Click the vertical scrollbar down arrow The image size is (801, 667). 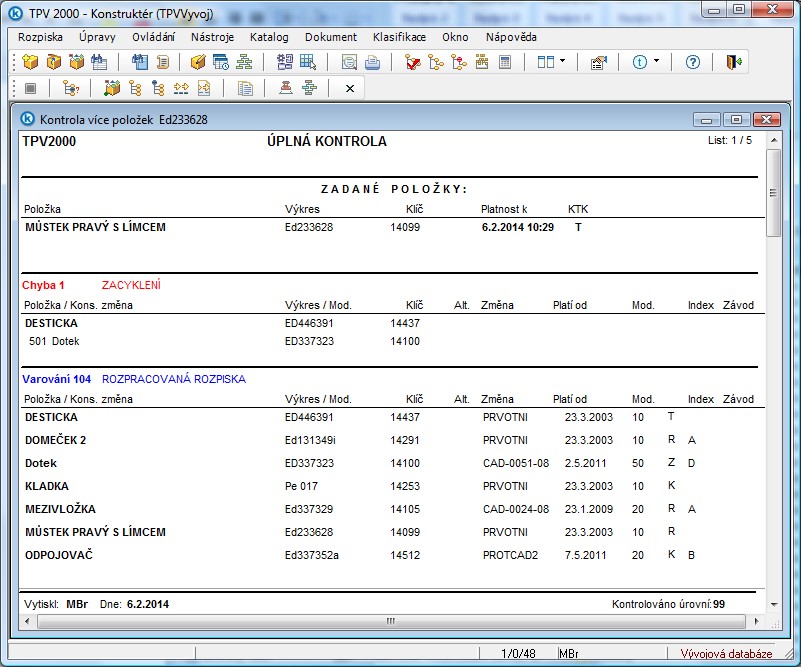click(774, 605)
